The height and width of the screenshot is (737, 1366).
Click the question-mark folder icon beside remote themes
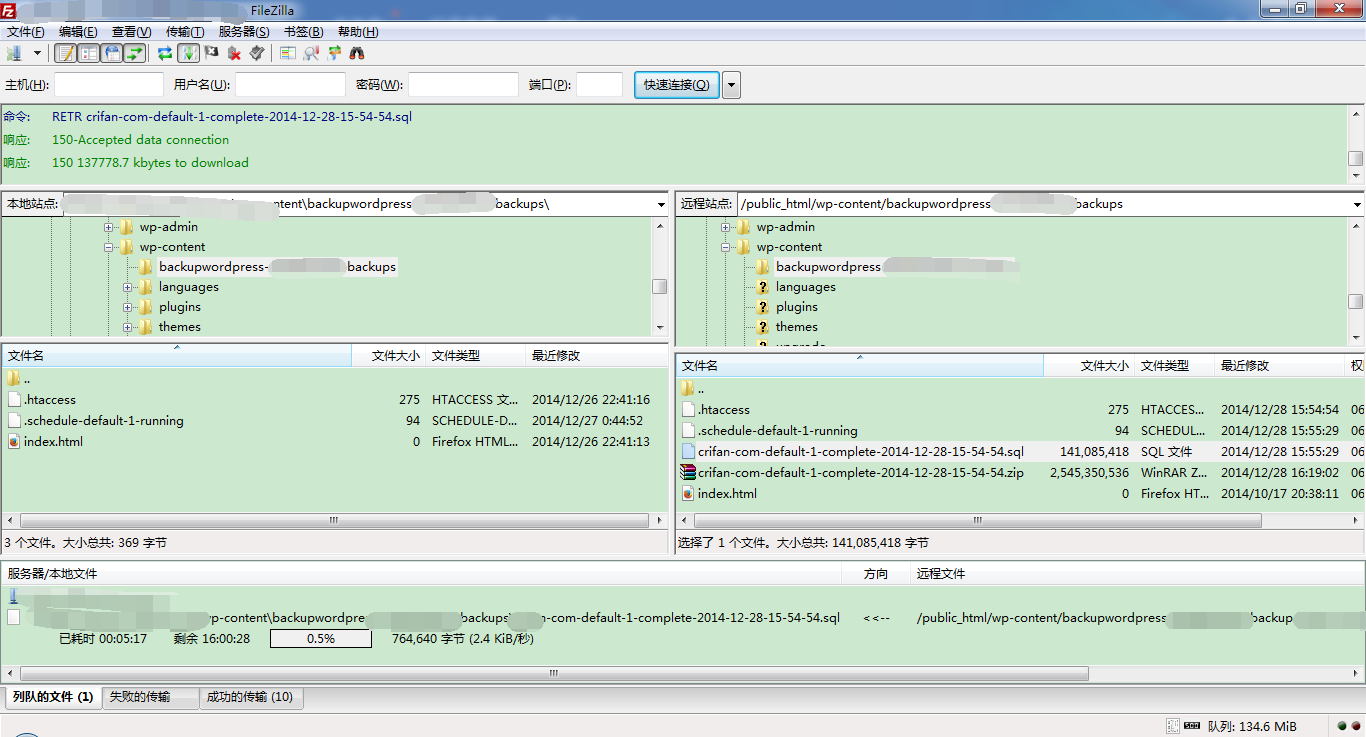763,327
